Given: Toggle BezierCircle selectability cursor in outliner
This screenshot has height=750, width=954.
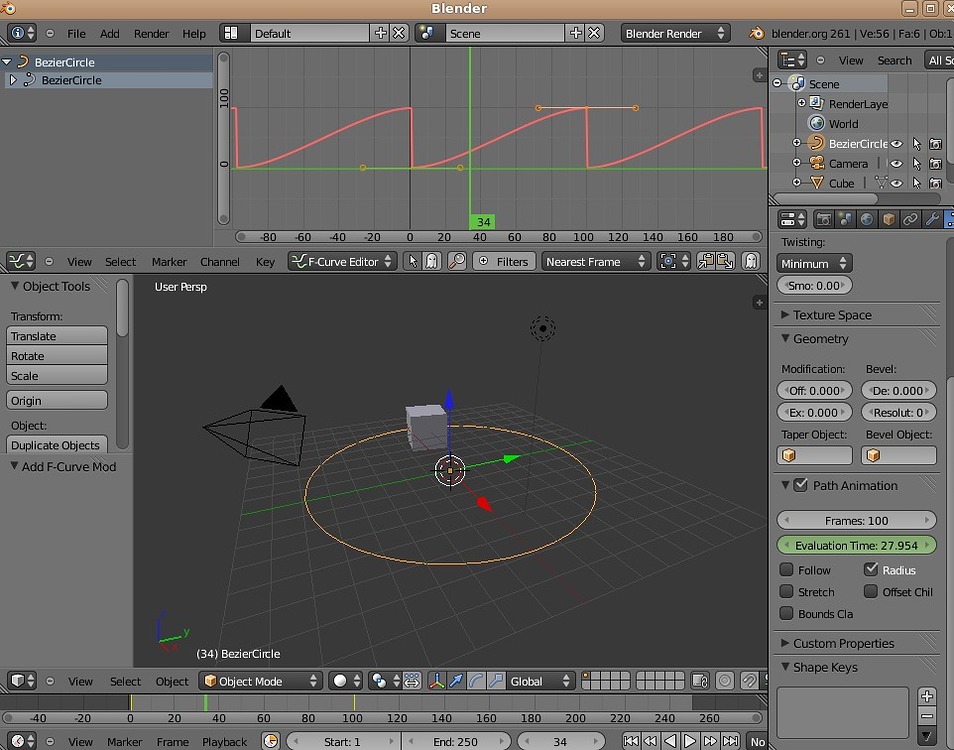Looking at the screenshot, I should tap(917, 144).
